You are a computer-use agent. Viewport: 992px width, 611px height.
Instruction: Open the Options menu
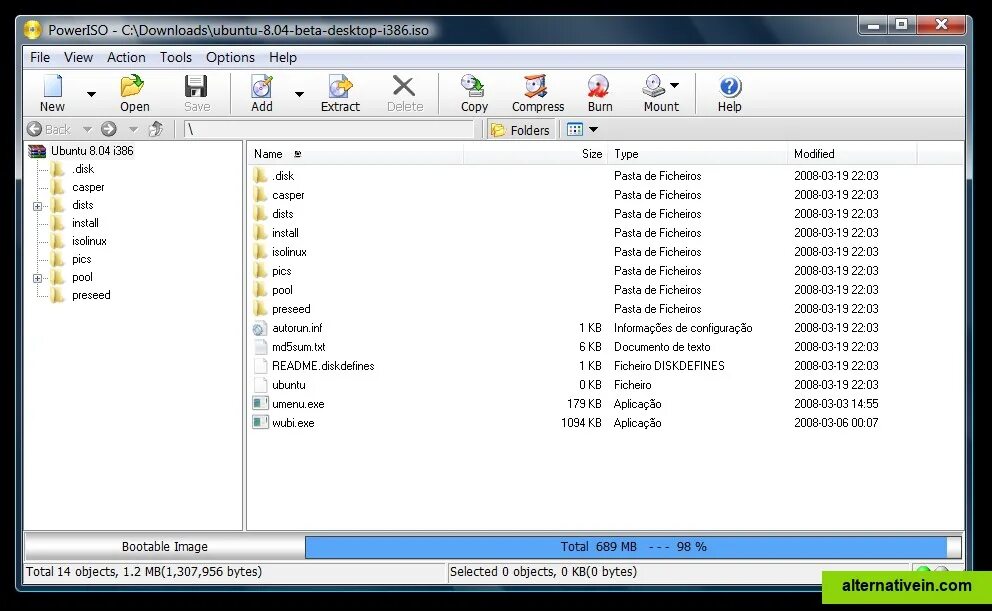tap(230, 57)
